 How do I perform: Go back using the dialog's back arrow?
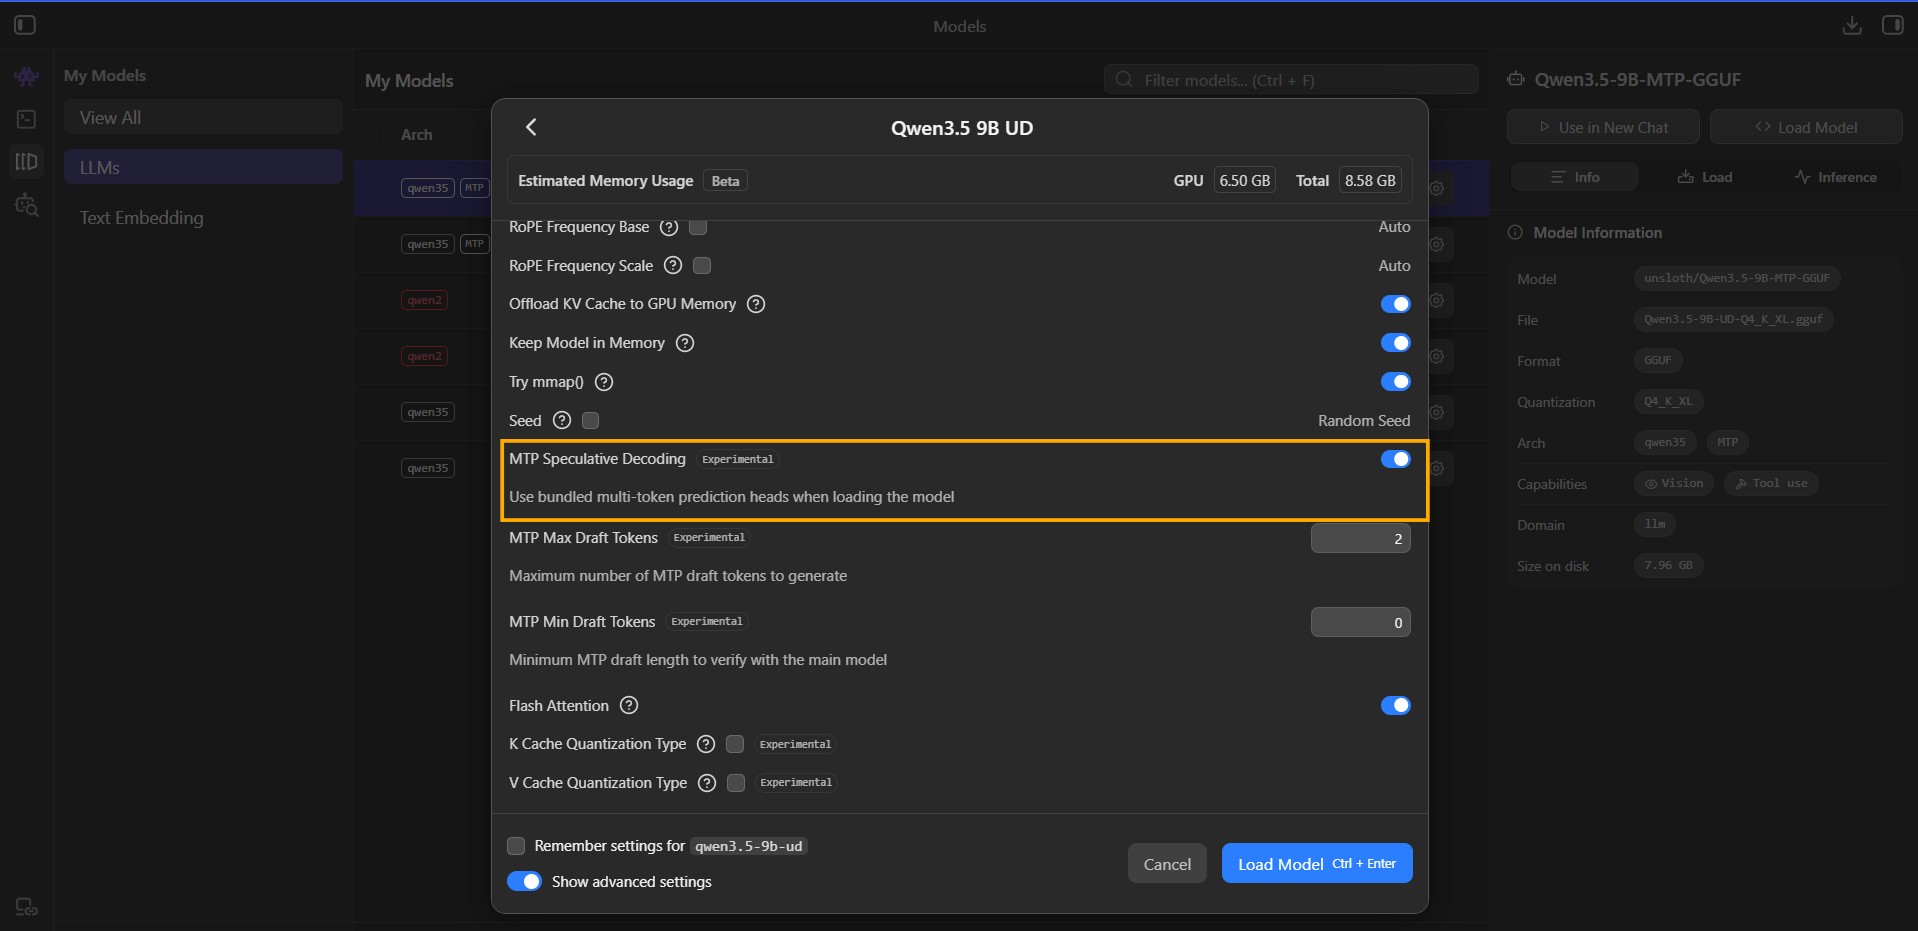pos(531,127)
